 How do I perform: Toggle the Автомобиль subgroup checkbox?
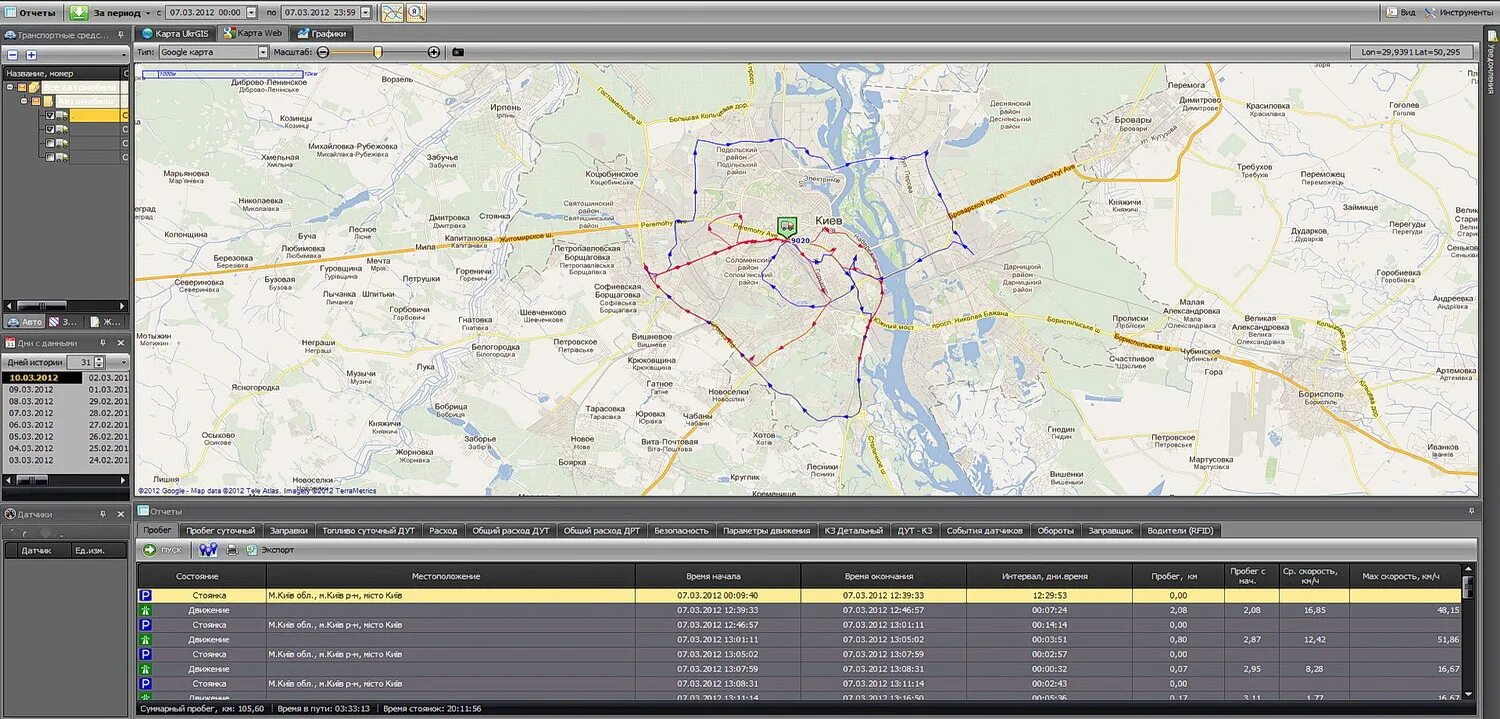[x=36, y=101]
